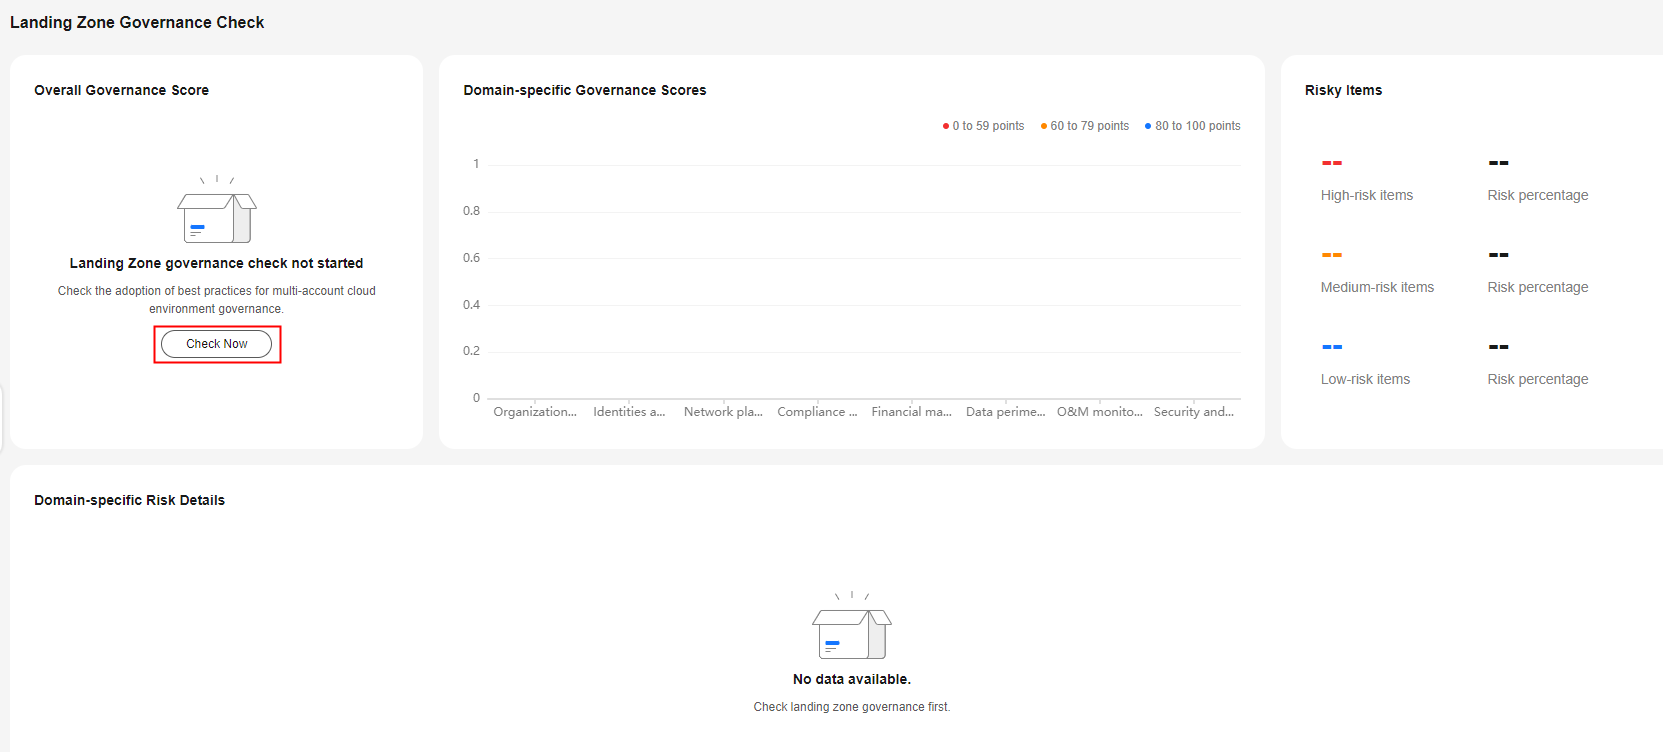Viewport: 1663px width, 752px height.
Task: Click the orange dash above Medium-risk items
Action: [x=1332, y=255]
